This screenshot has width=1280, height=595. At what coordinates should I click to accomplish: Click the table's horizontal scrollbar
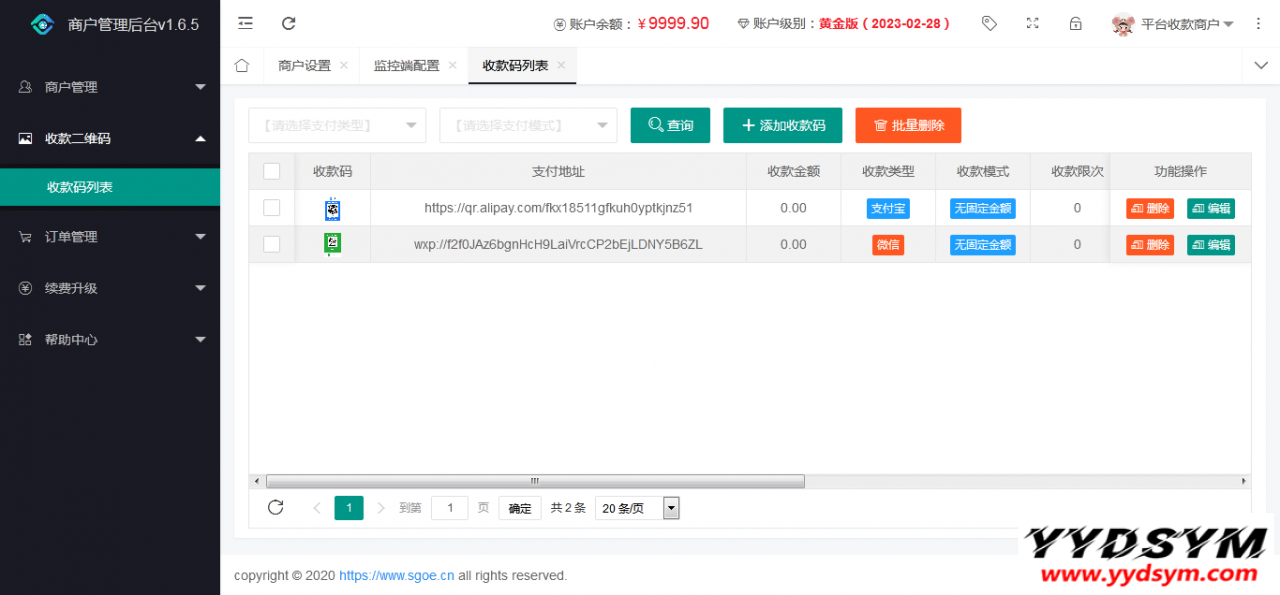[x=535, y=481]
